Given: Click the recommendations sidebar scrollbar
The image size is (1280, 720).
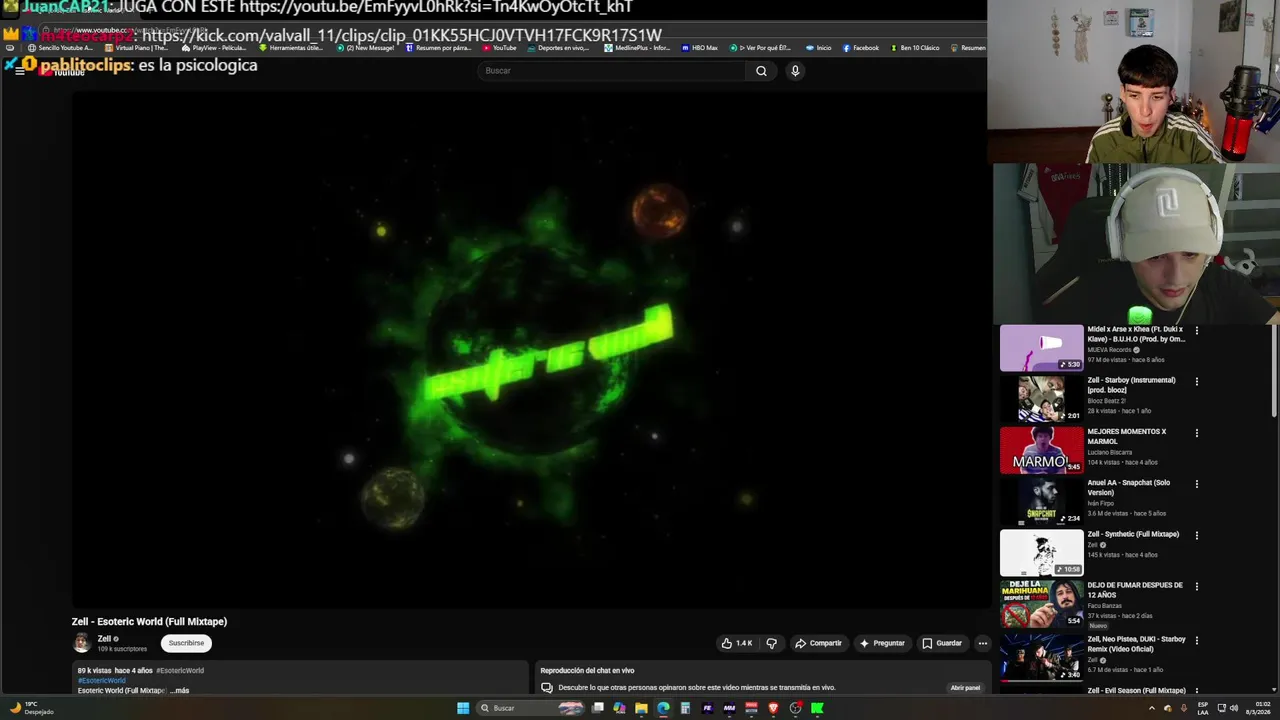Looking at the screenshot, I should coord(1274,370).
